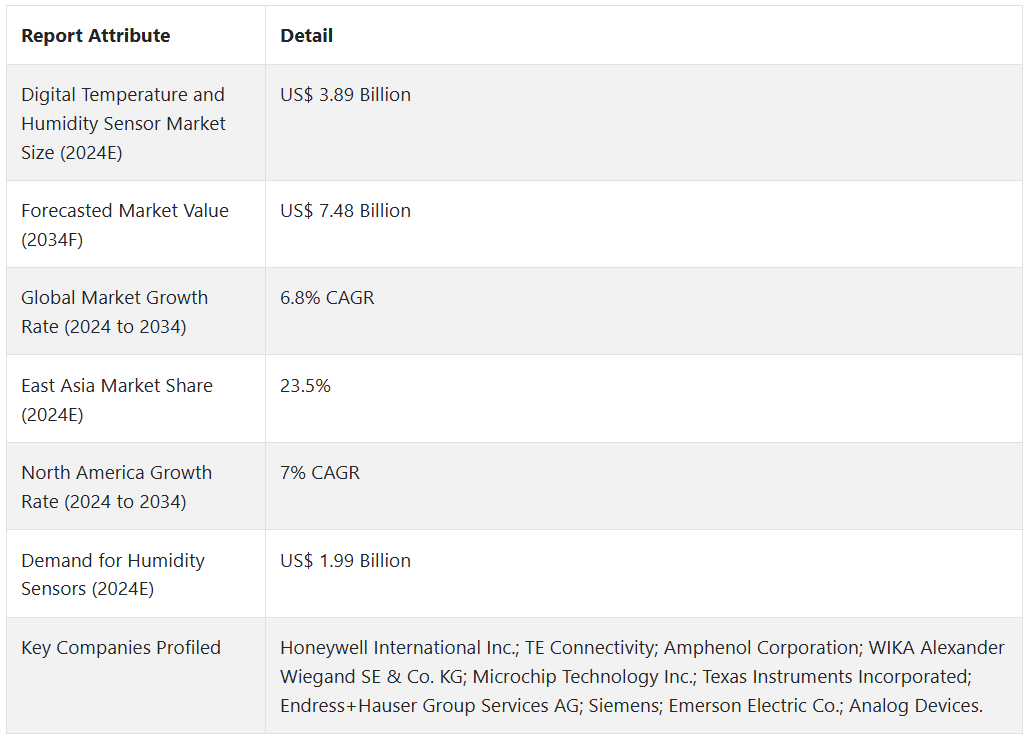Click the US$ 3.89 Billion value

(x=345, y=95)
